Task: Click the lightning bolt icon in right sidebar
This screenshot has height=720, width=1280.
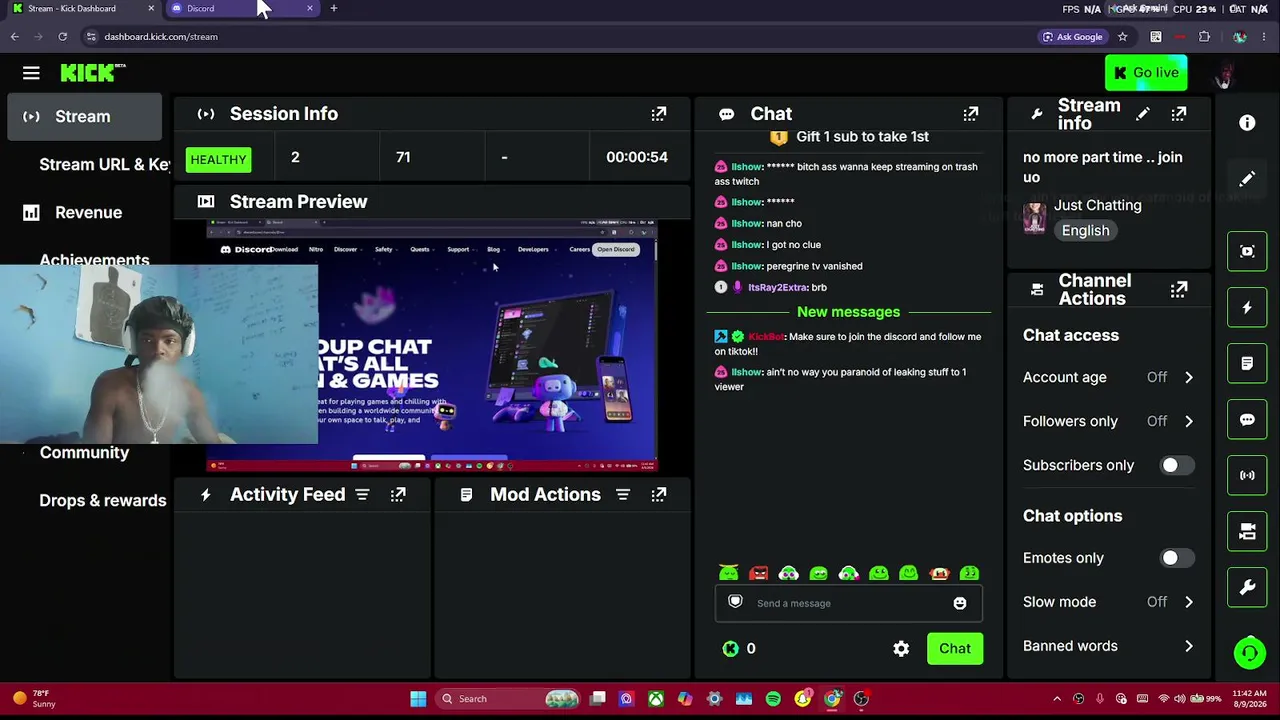Action: 1247,308
